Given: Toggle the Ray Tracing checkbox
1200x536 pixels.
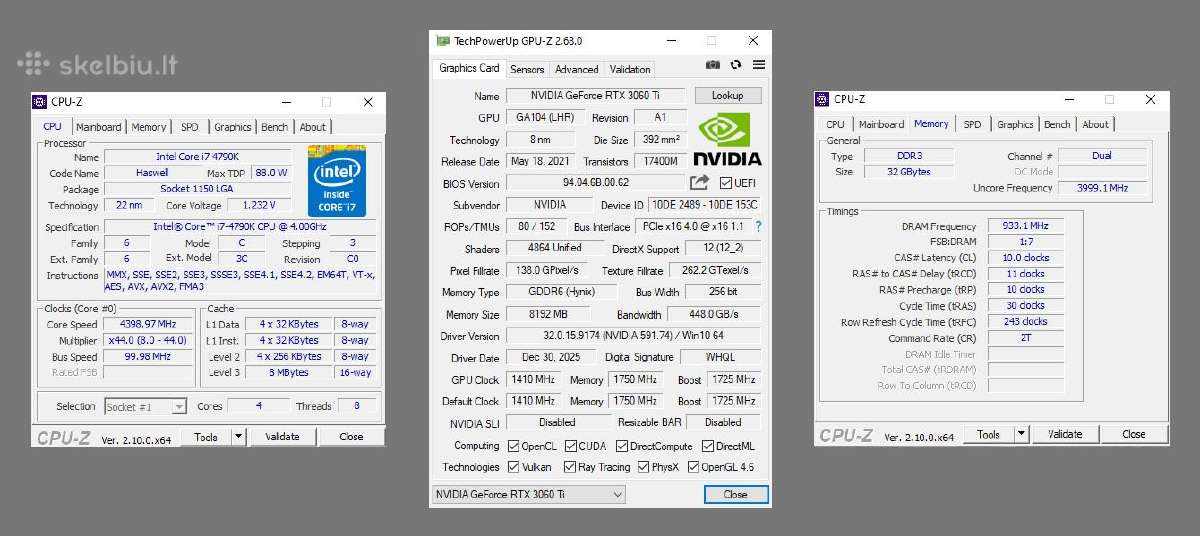Looking at the screenshot, I should tap(570, 467).
